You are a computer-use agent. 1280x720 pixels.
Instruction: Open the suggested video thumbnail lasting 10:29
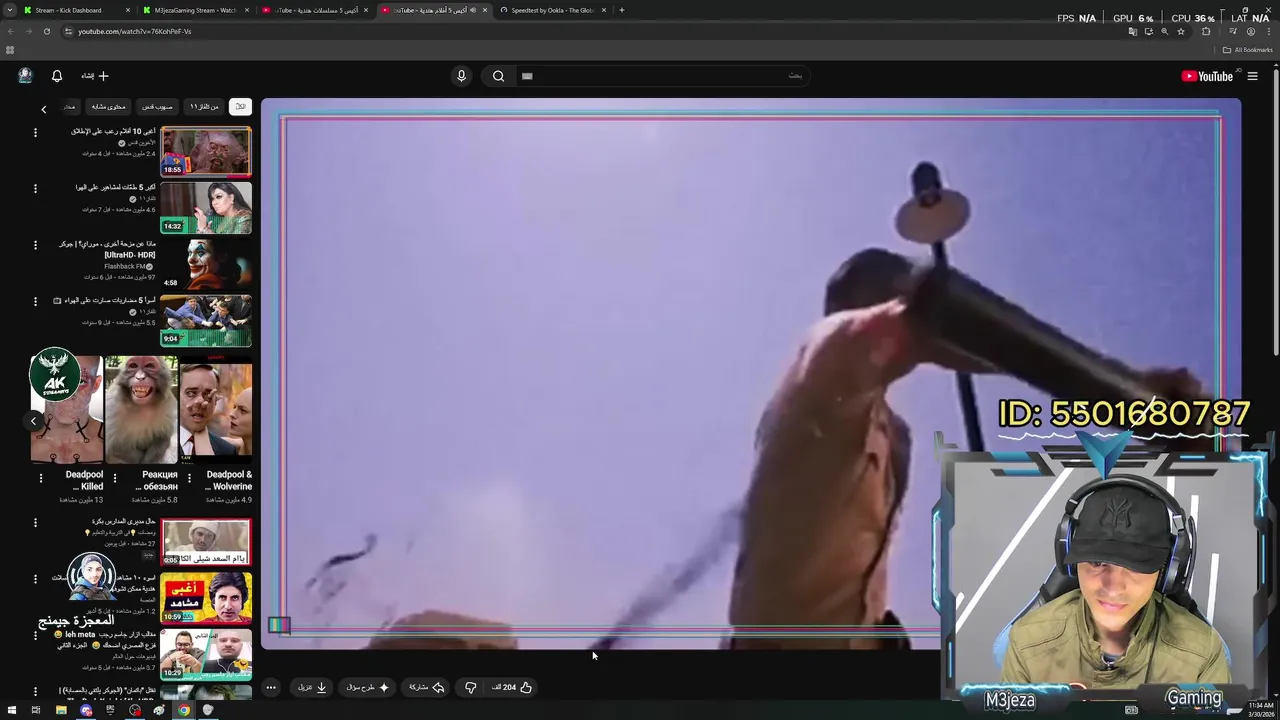point(206,654)
